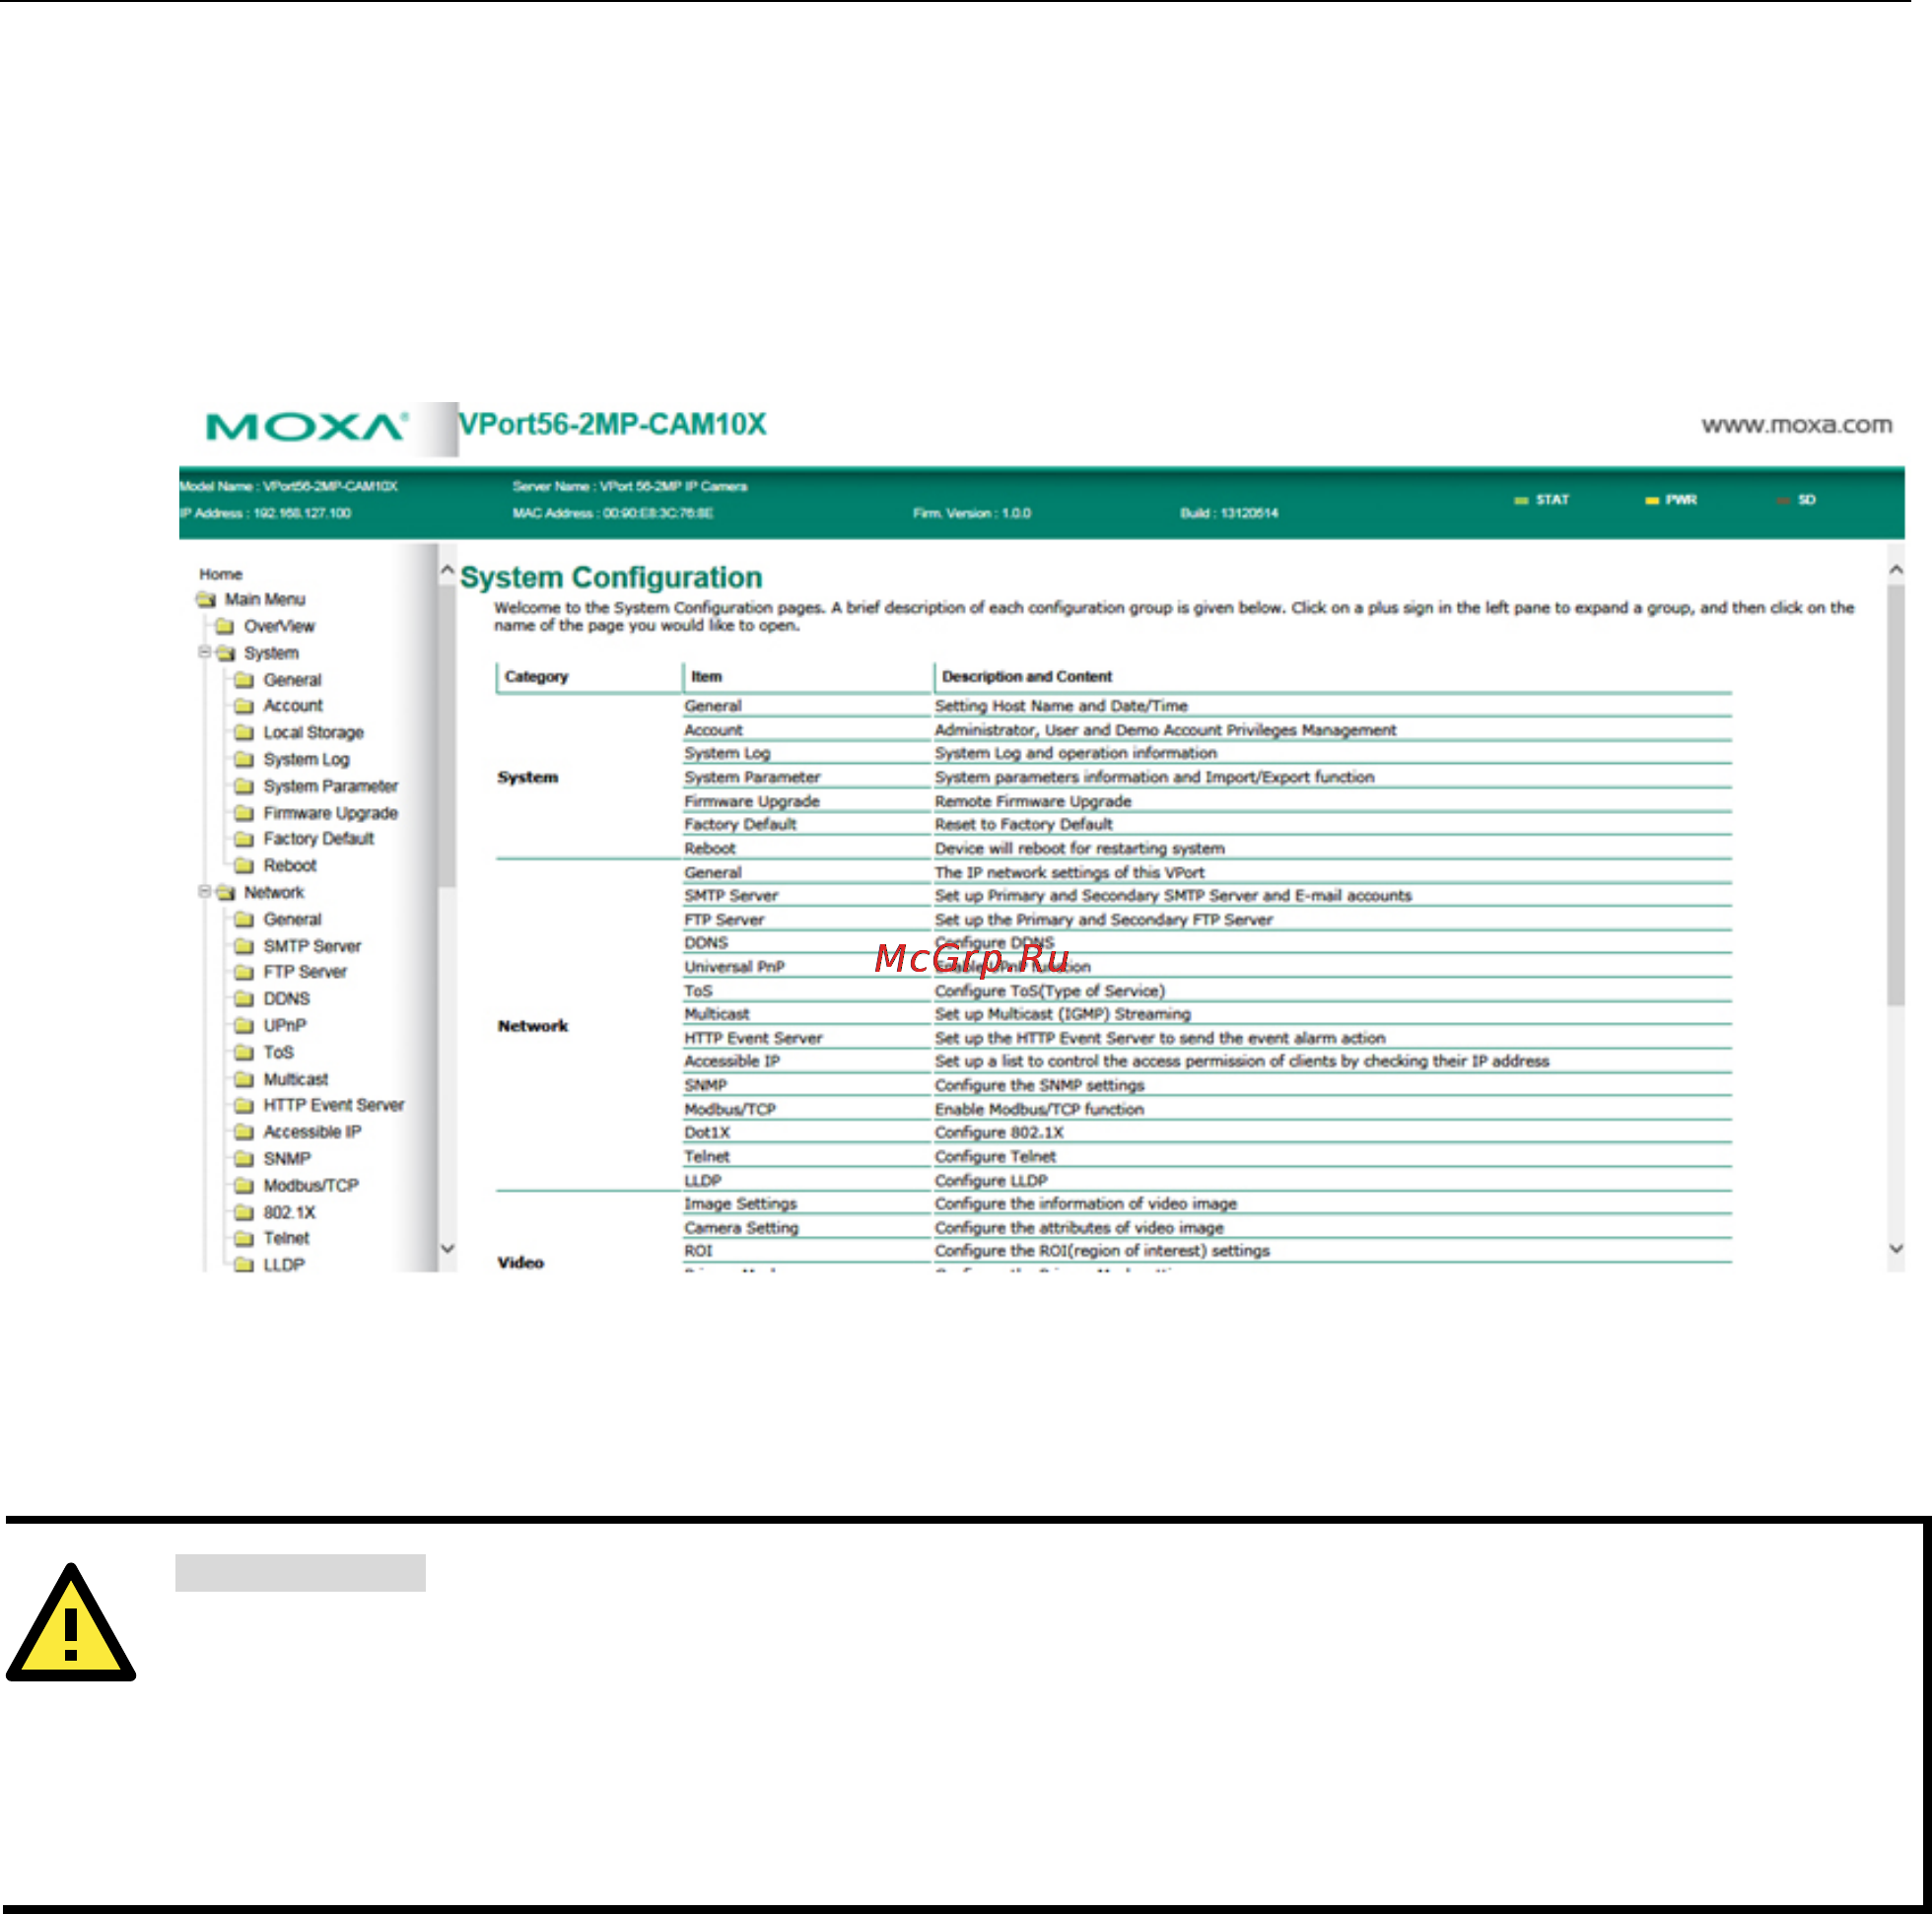Click the PWR status indicator
This screenshot has height=1914, width=1932.
[1671, 500]
